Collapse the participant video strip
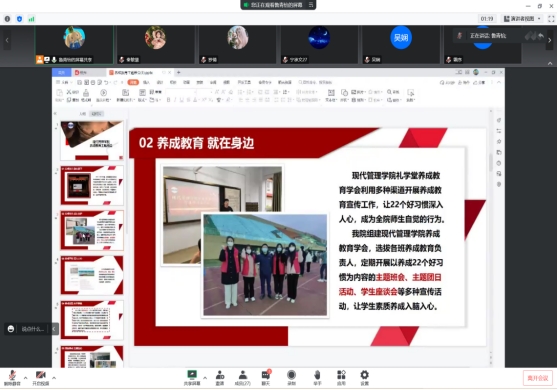Image resolution: width=558 pixels, height=390 pixels. (550, 63)
